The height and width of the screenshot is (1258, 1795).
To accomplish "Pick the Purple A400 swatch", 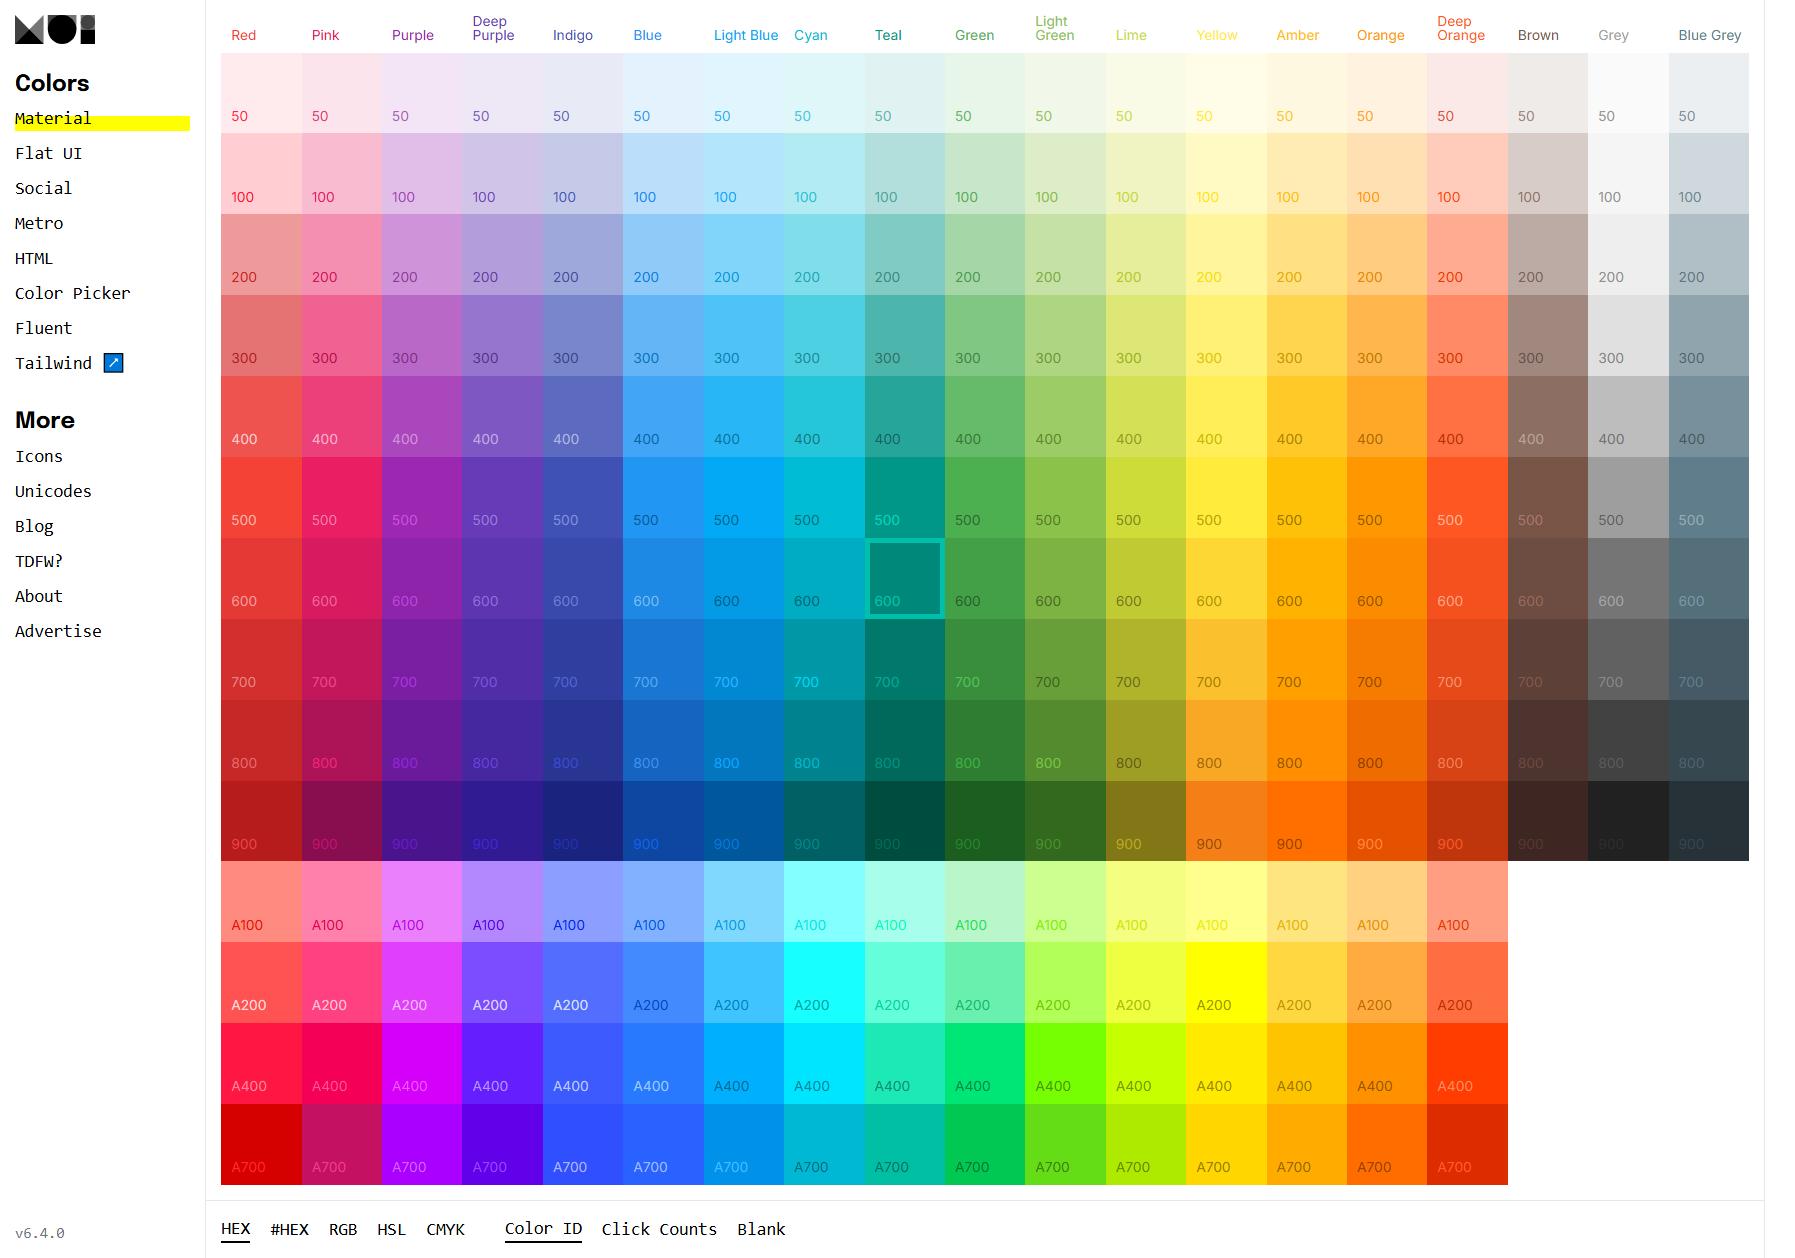I will click(x=422, y=1064).
